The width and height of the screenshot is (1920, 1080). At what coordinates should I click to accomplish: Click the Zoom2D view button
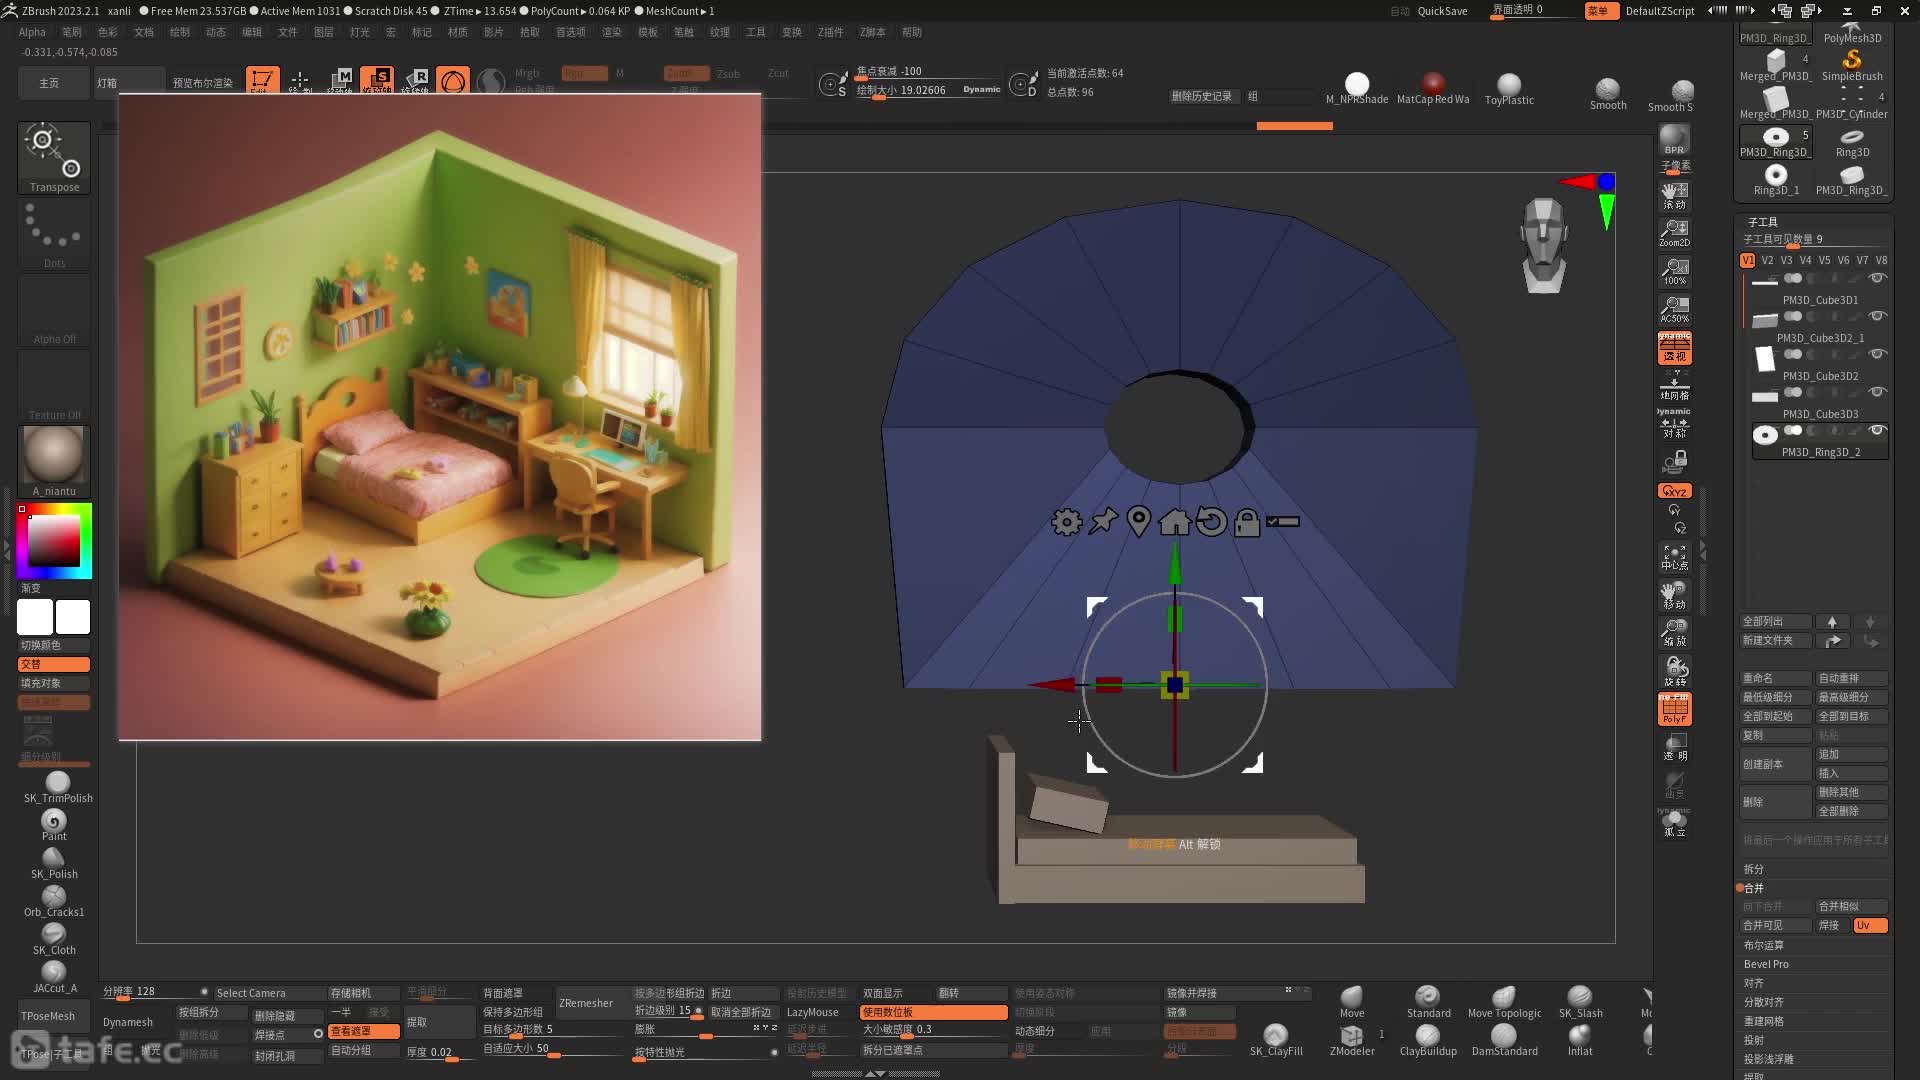1674,233
